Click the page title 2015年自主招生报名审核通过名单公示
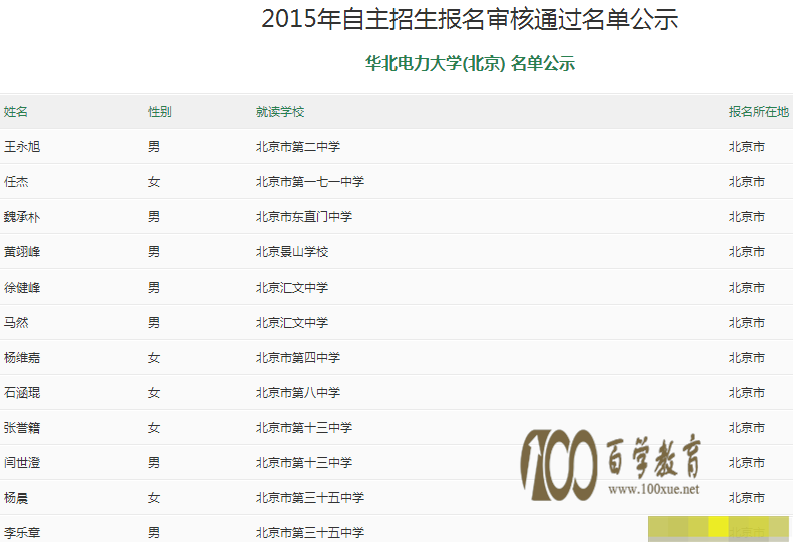The width and height of the screenshot is (793, 542). (469, 19)
